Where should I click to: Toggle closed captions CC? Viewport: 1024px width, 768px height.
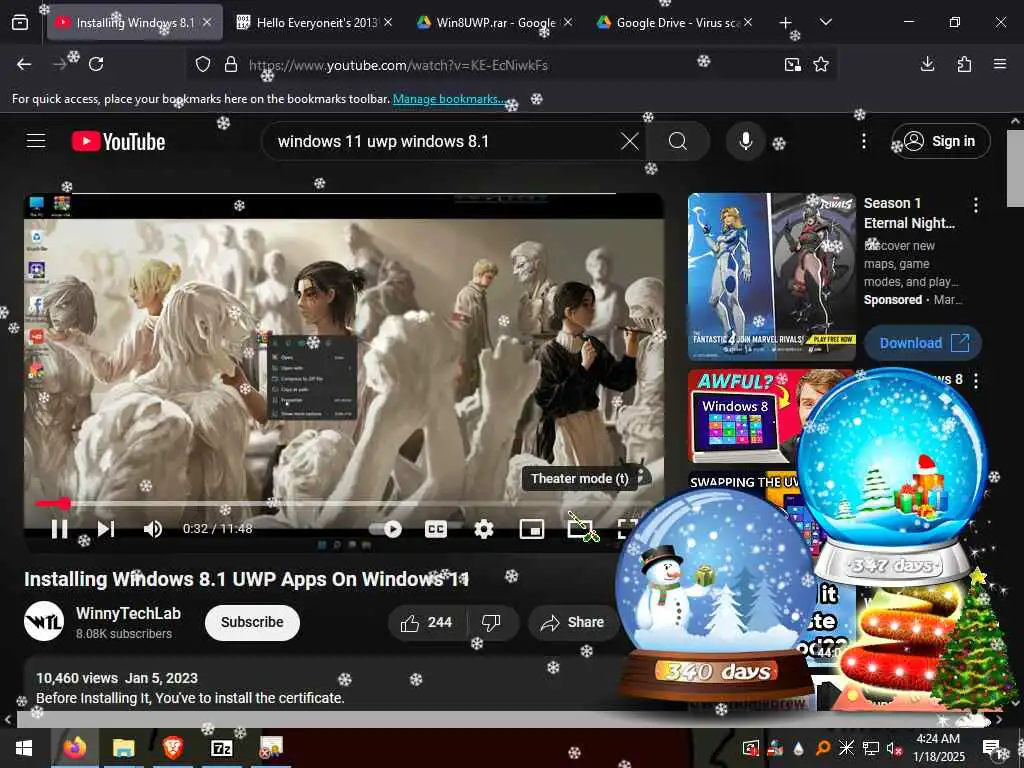(x=436, y=529)
